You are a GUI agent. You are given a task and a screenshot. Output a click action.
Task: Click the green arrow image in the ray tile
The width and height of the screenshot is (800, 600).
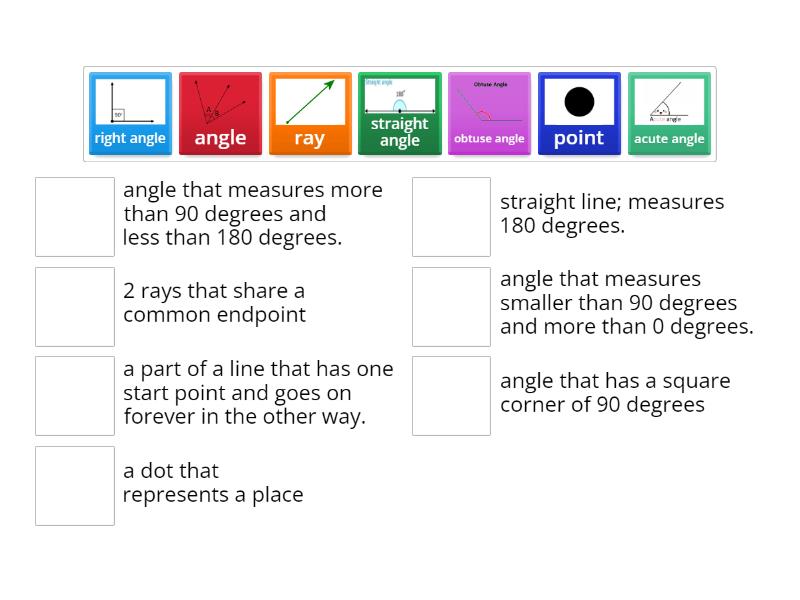tap(310, 102)
